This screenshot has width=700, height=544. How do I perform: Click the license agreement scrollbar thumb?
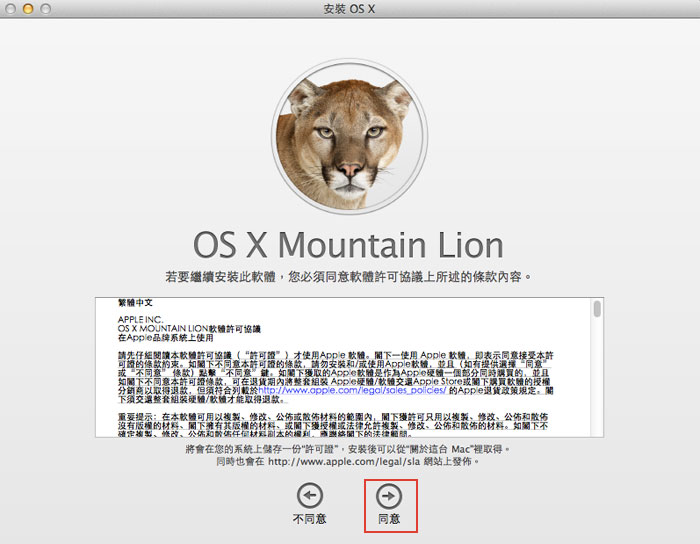(597, 309)
